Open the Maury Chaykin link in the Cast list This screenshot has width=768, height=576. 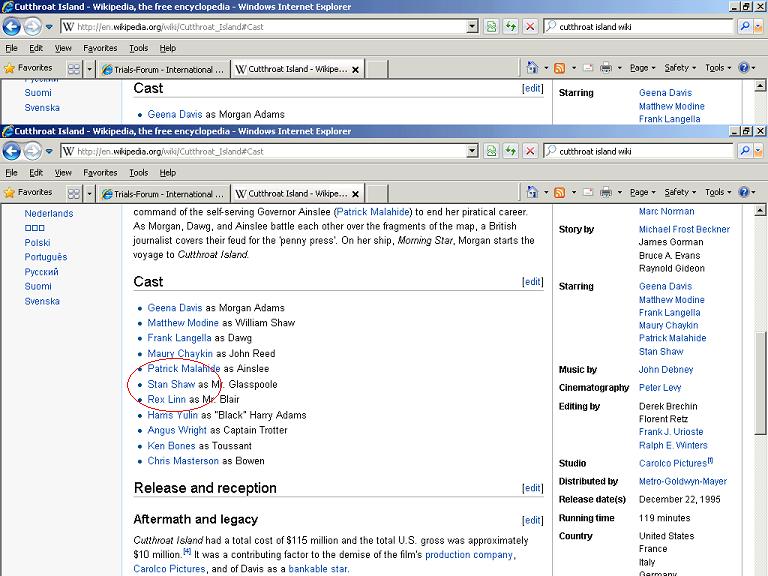(x=180, y=353)
